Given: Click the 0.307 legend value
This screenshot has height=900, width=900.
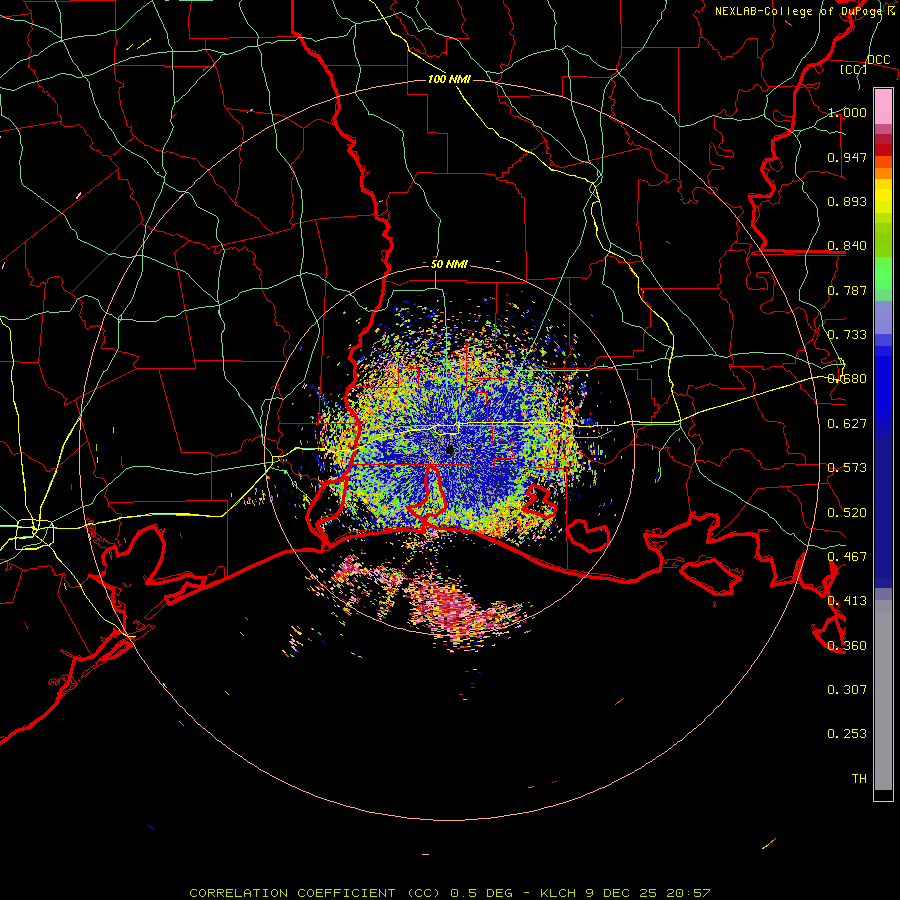Looking at the screenshot, I should (847, 690).
